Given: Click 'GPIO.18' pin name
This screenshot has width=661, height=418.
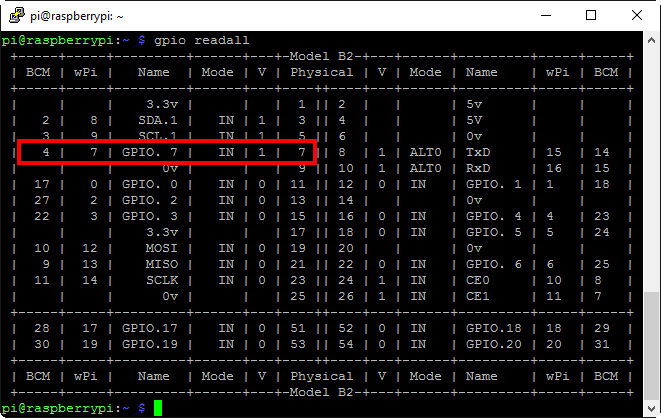Looking at the screenshot, I should tap(493, 328).
